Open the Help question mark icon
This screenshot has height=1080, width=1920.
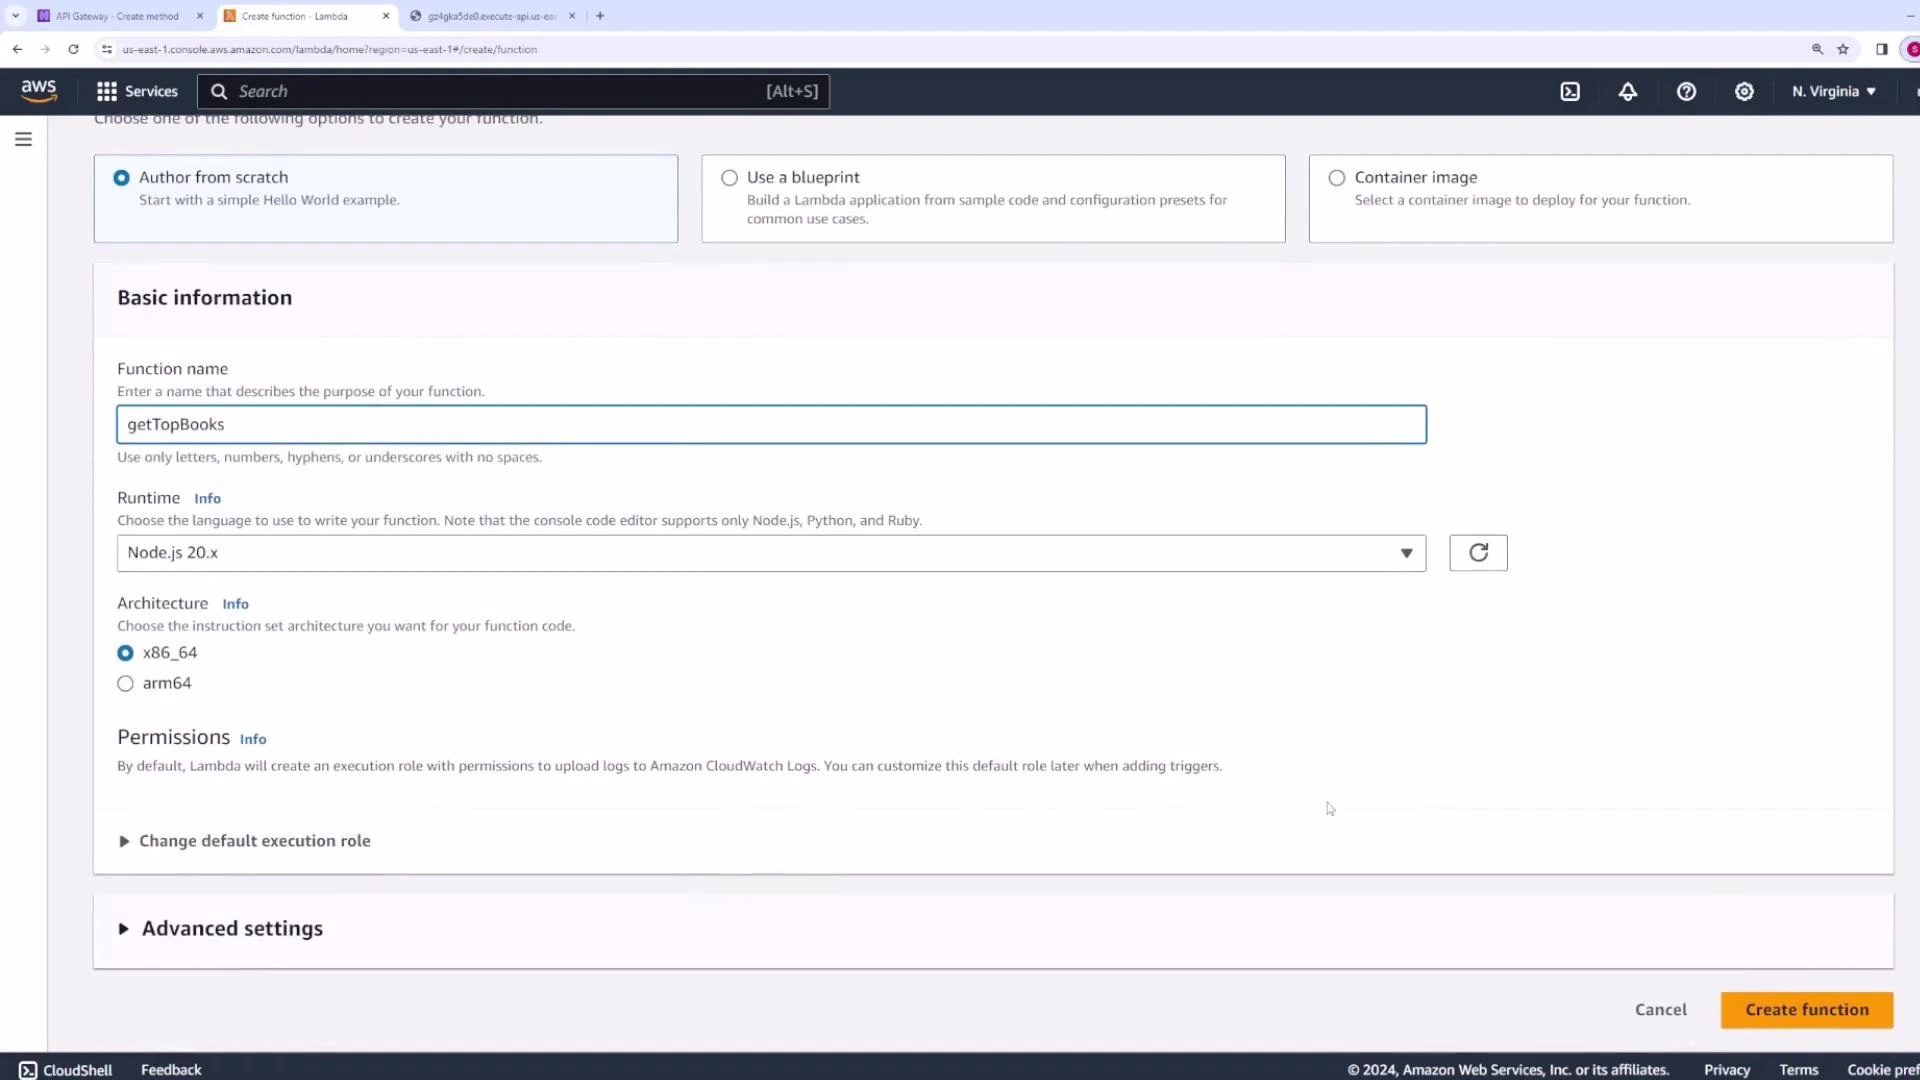1687,91
